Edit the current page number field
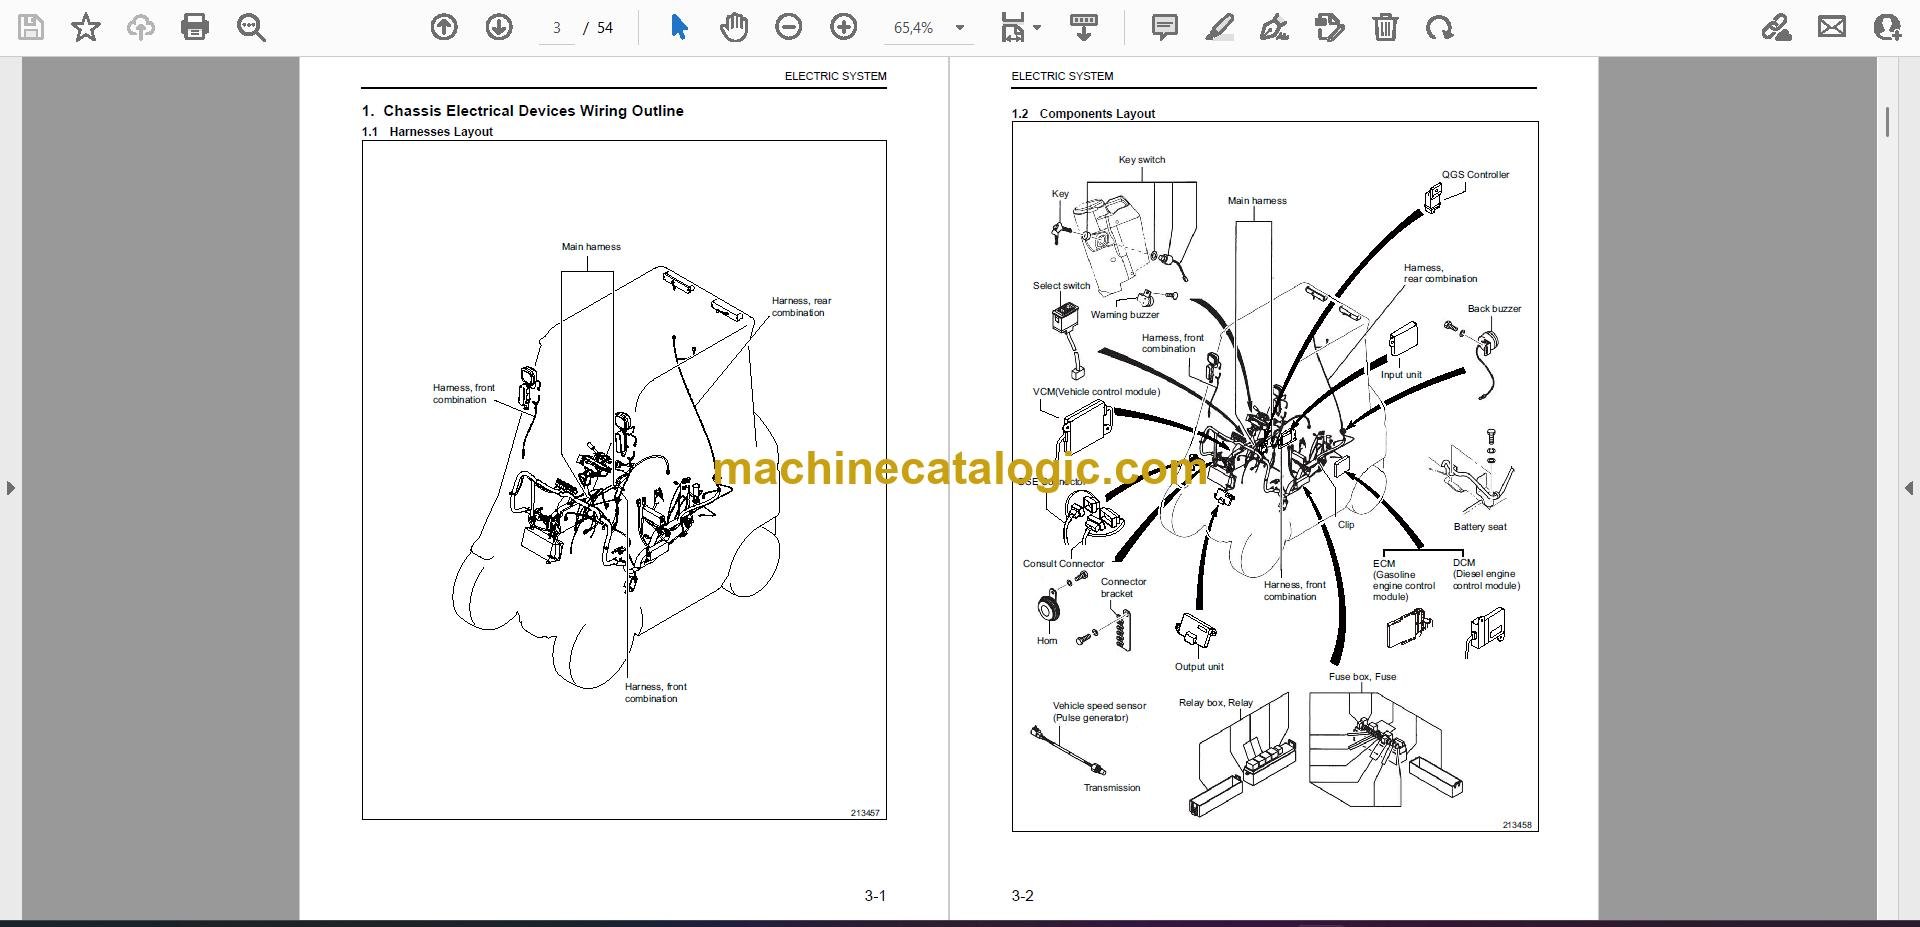 click(x=557, y=28)
